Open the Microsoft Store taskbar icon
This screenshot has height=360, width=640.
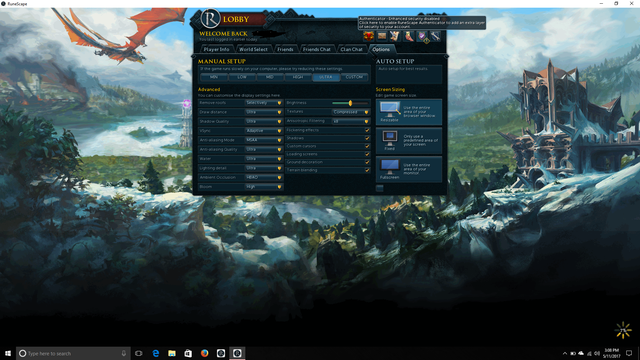point(188,353)
